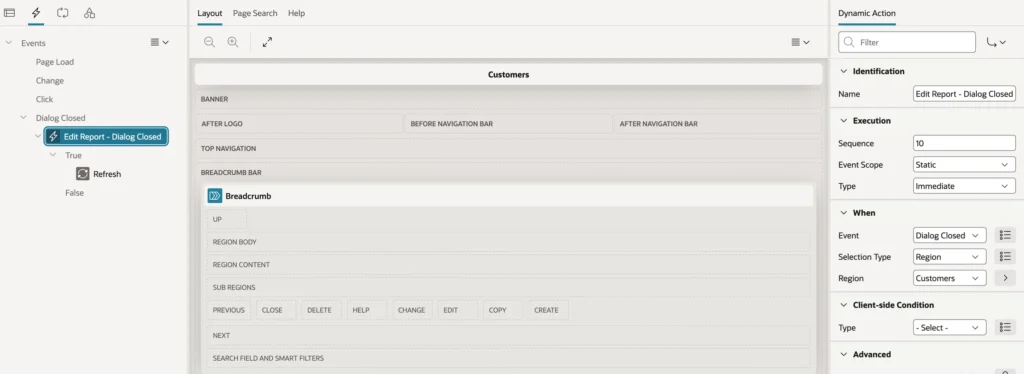Click the BANNER layout slot
The image size is (1024, 374).
(x=508, y=99)
